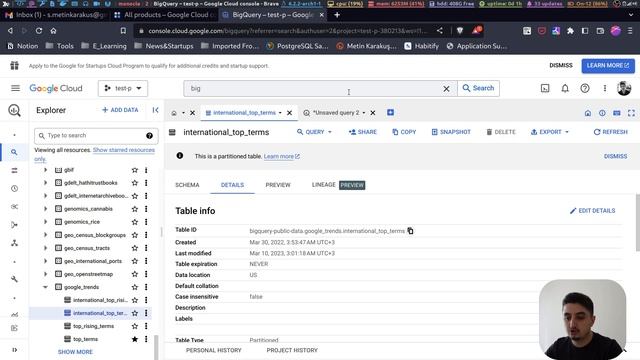Close the Unsaved query 2 tab

tap(373, 113)
